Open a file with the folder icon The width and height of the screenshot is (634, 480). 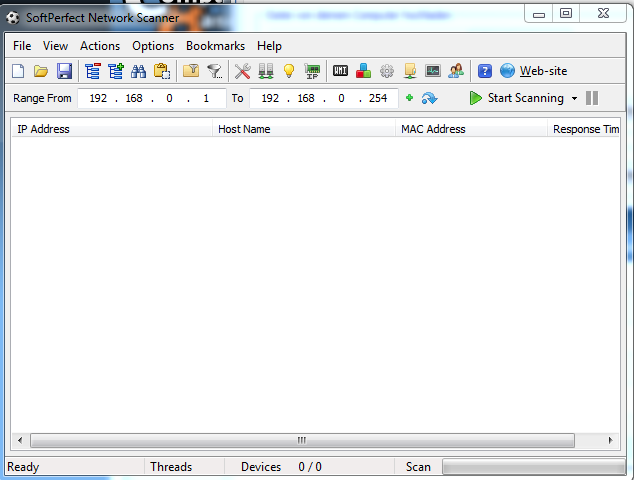(41, 71)
